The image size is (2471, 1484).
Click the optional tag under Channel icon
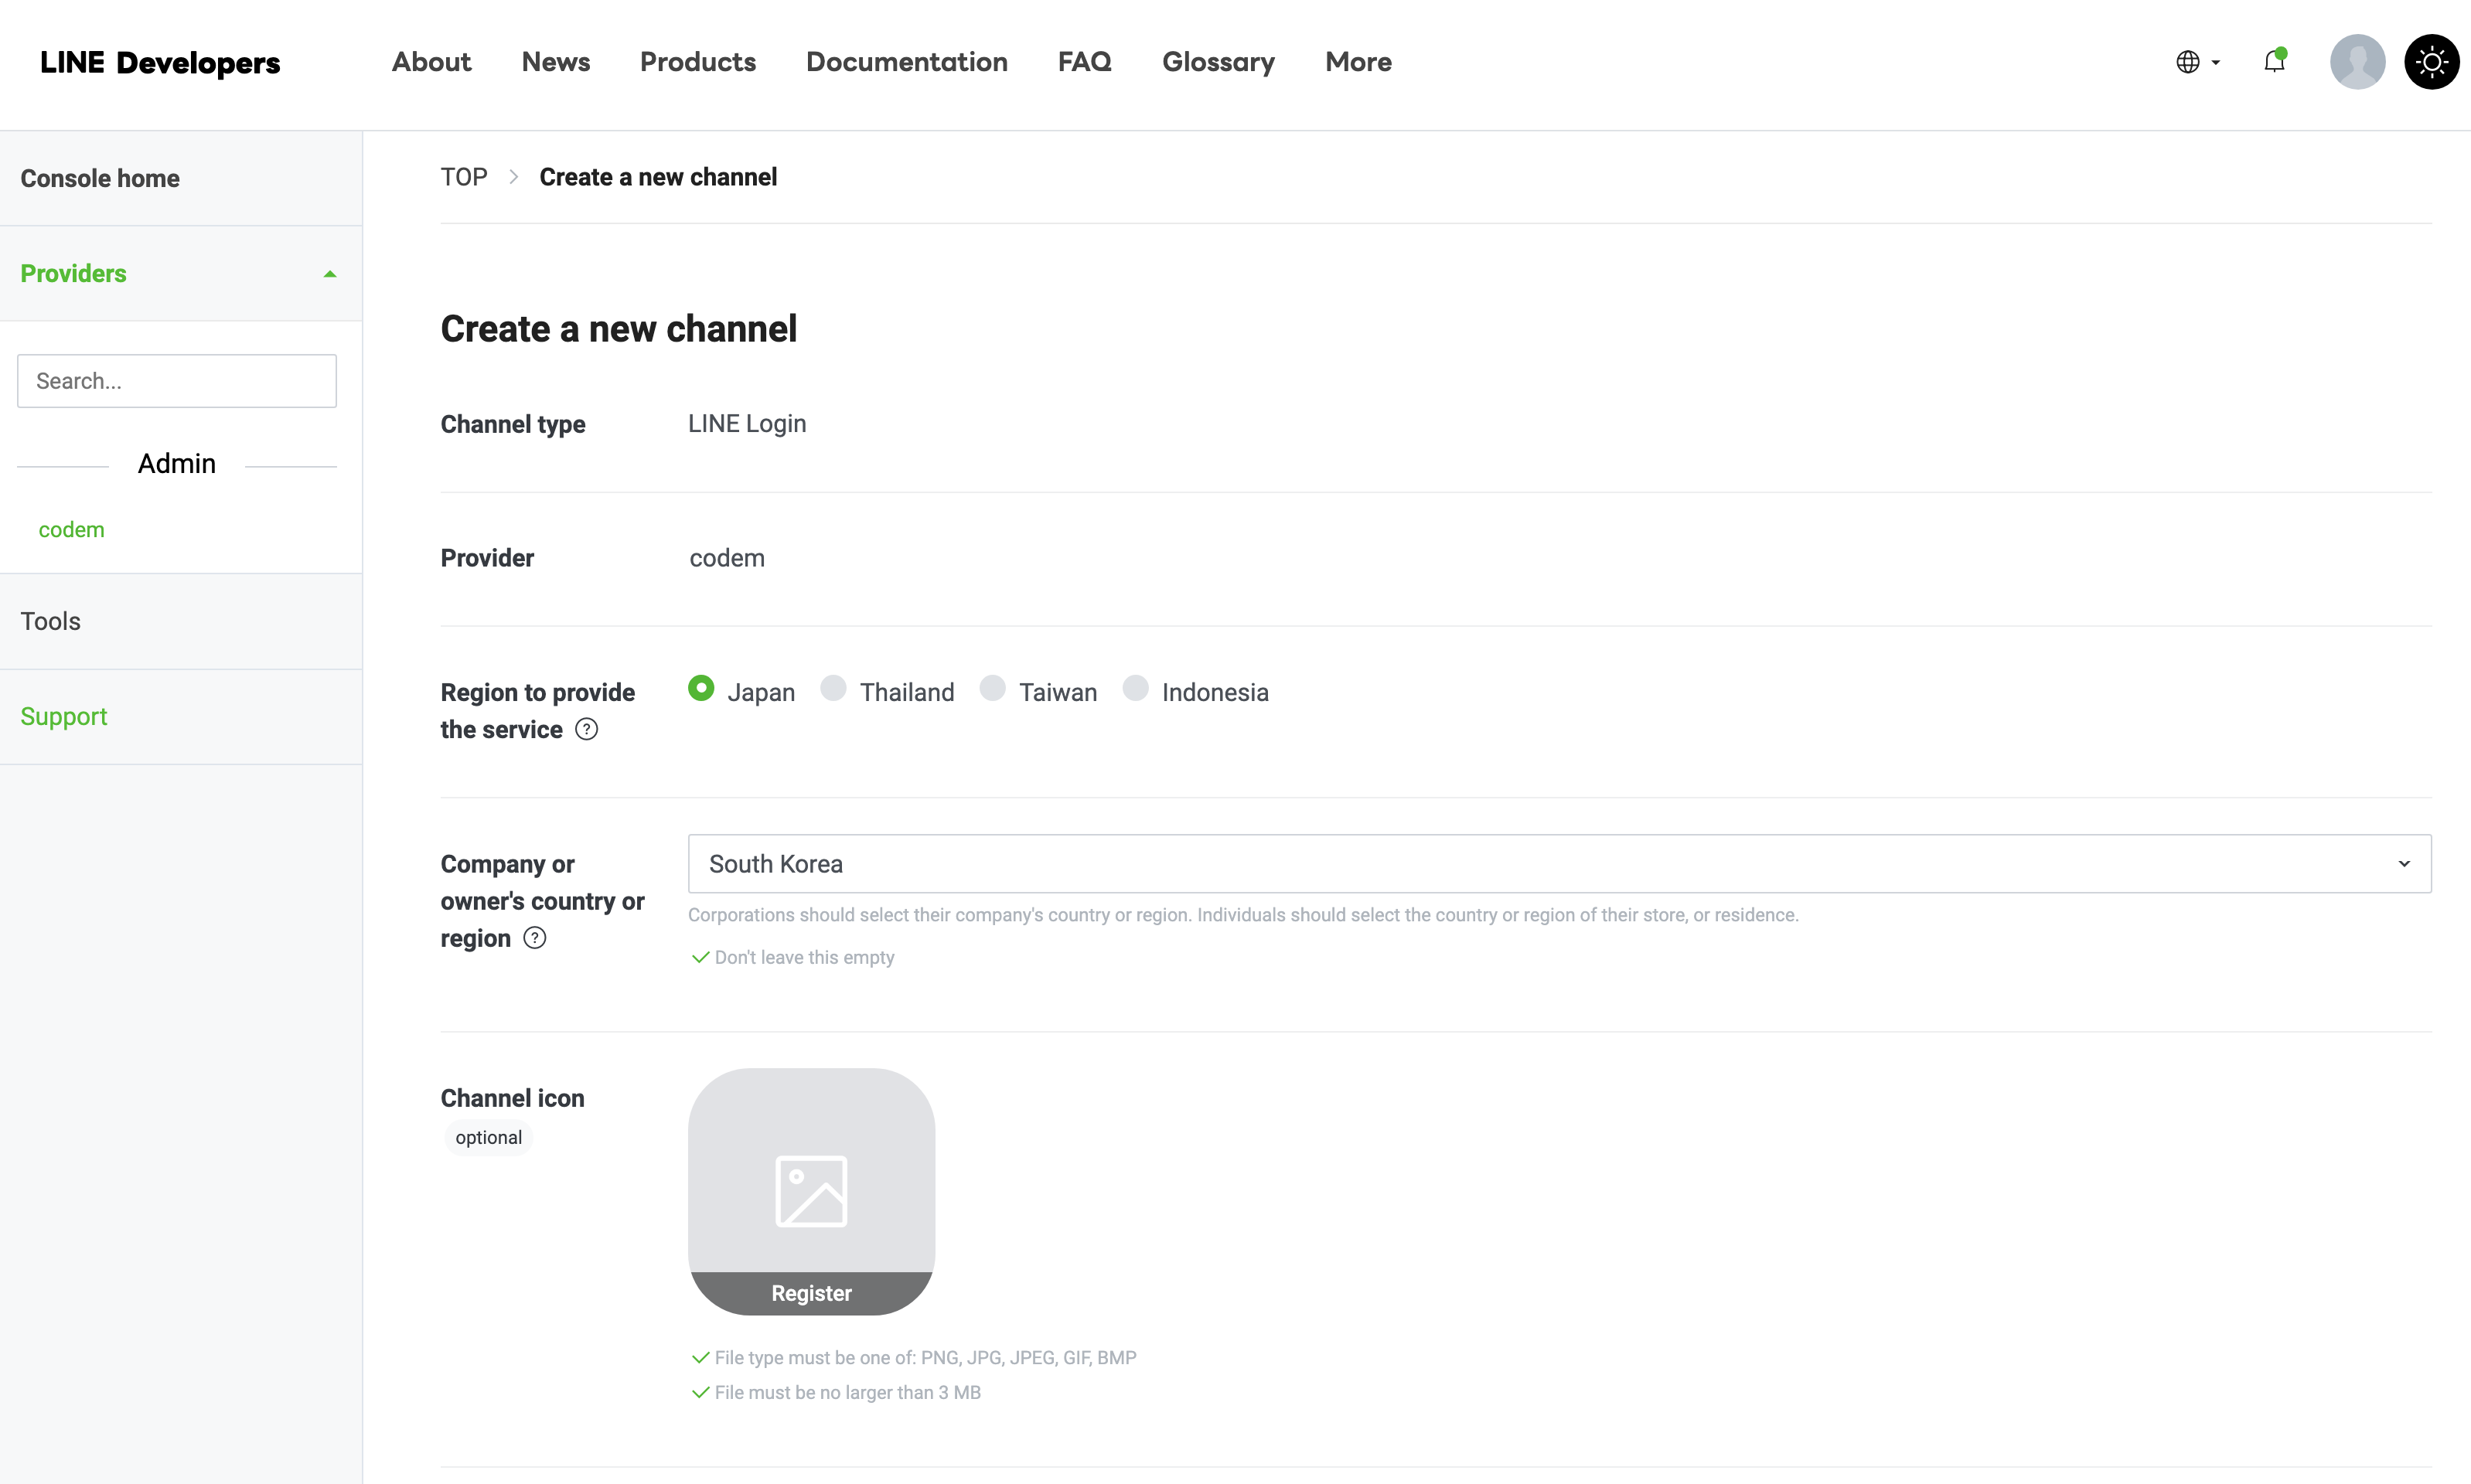pyautogui.click(x=488, y=1138)
